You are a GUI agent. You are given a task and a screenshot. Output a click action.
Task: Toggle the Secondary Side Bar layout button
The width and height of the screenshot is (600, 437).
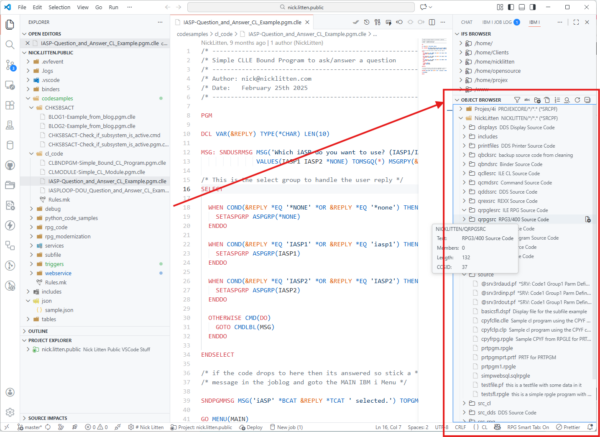click(x=532, y=7)
